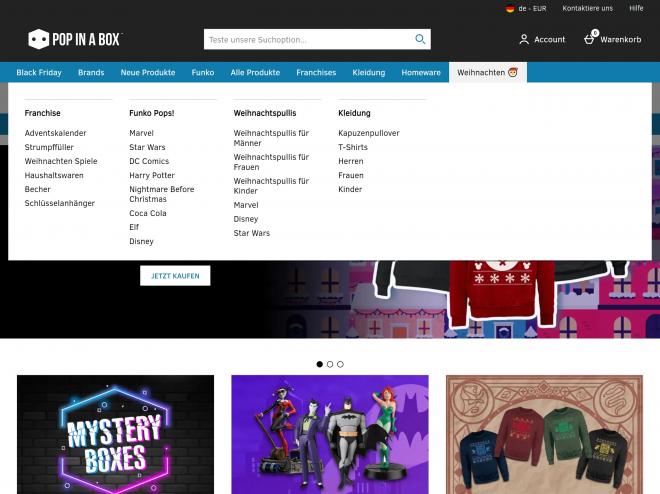Select Star Wars under Funko Pops!
The width and height of the screenshot is (660, 494).
click(147, 147)
